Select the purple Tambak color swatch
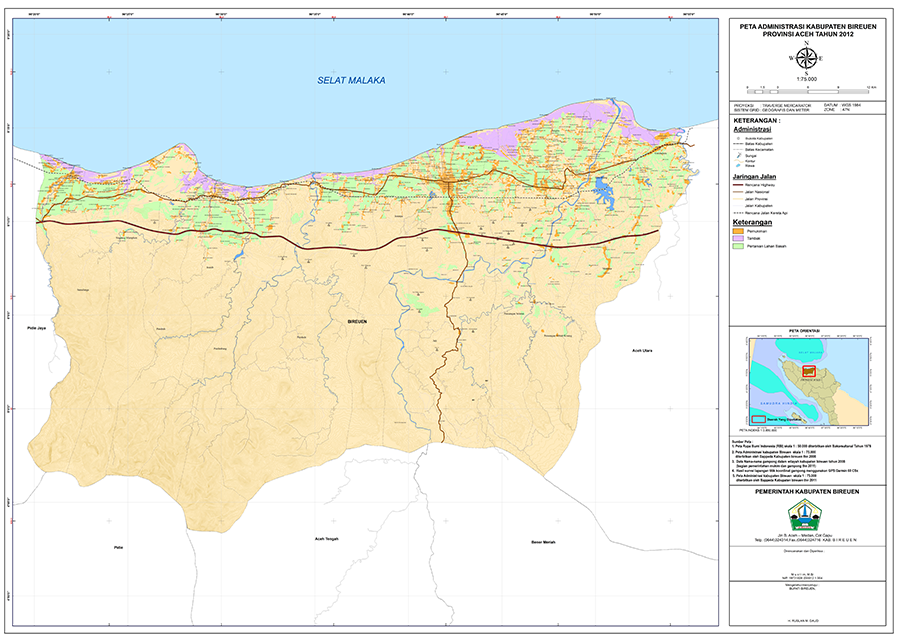 click(739, 240)
